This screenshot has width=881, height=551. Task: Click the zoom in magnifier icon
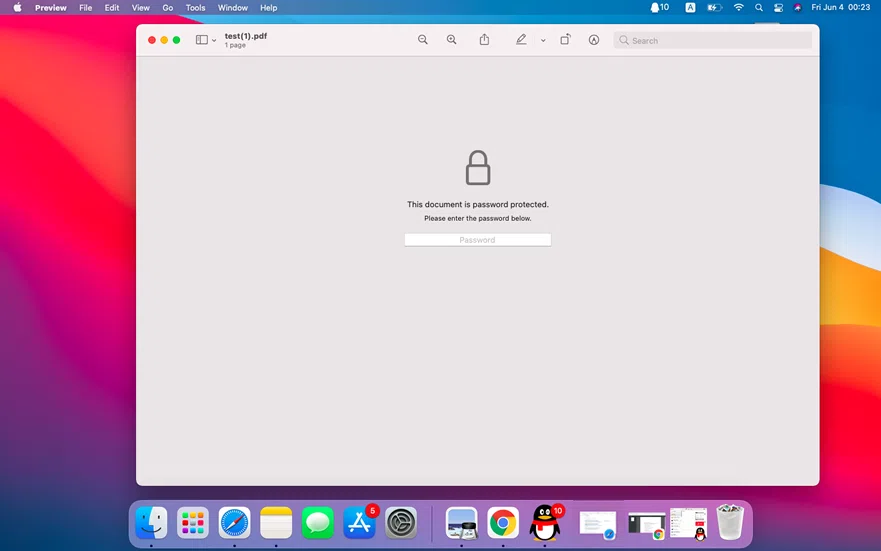452,40
